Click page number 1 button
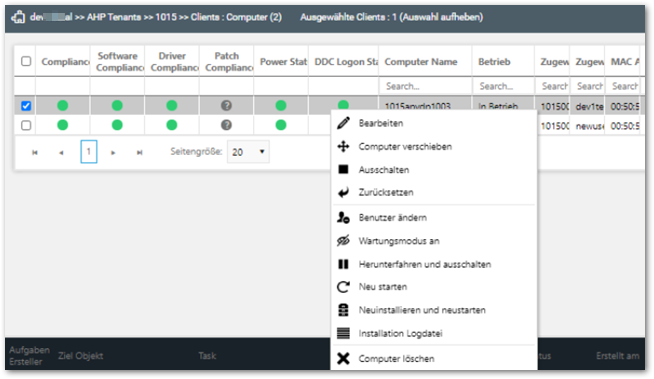Screen dimensions: 654x379 pos(88,152)
